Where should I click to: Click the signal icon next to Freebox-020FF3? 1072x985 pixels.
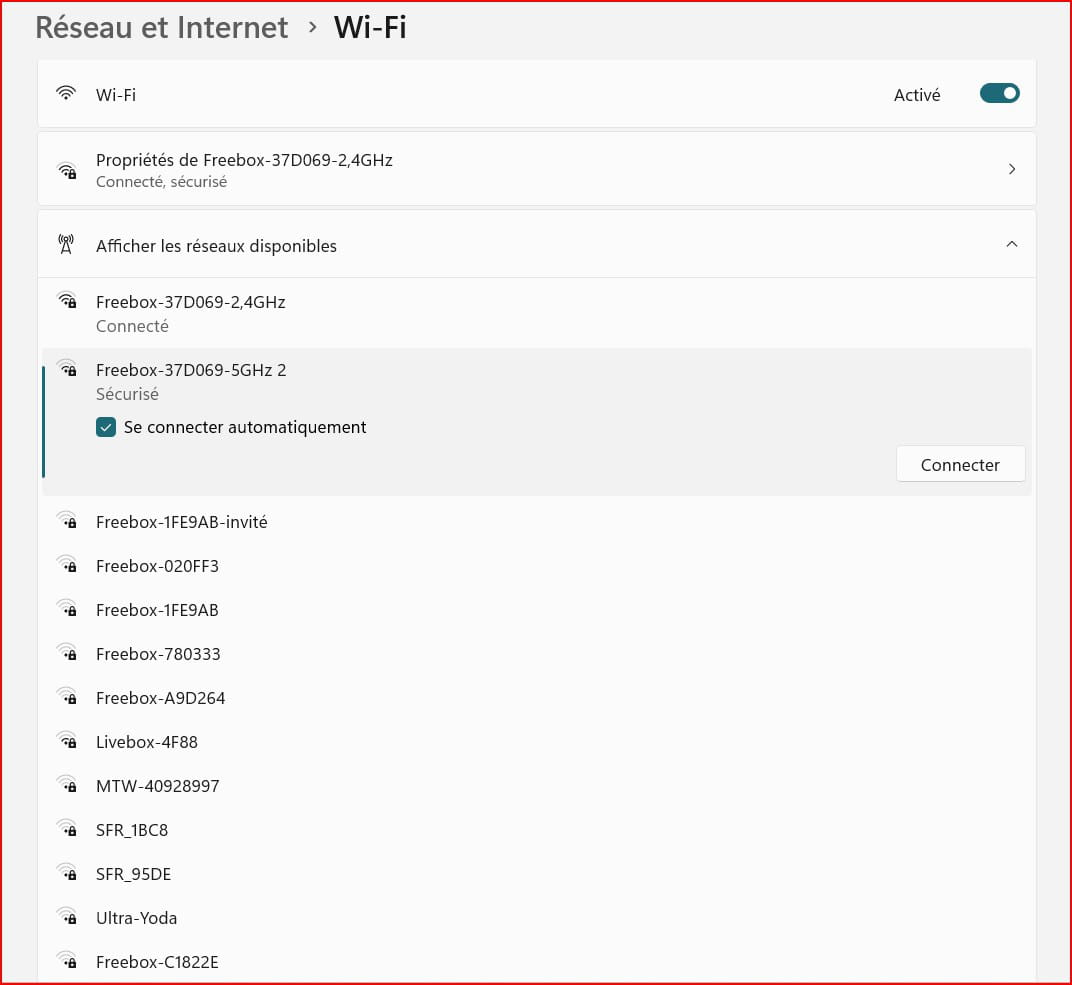[x=67, y=566]
